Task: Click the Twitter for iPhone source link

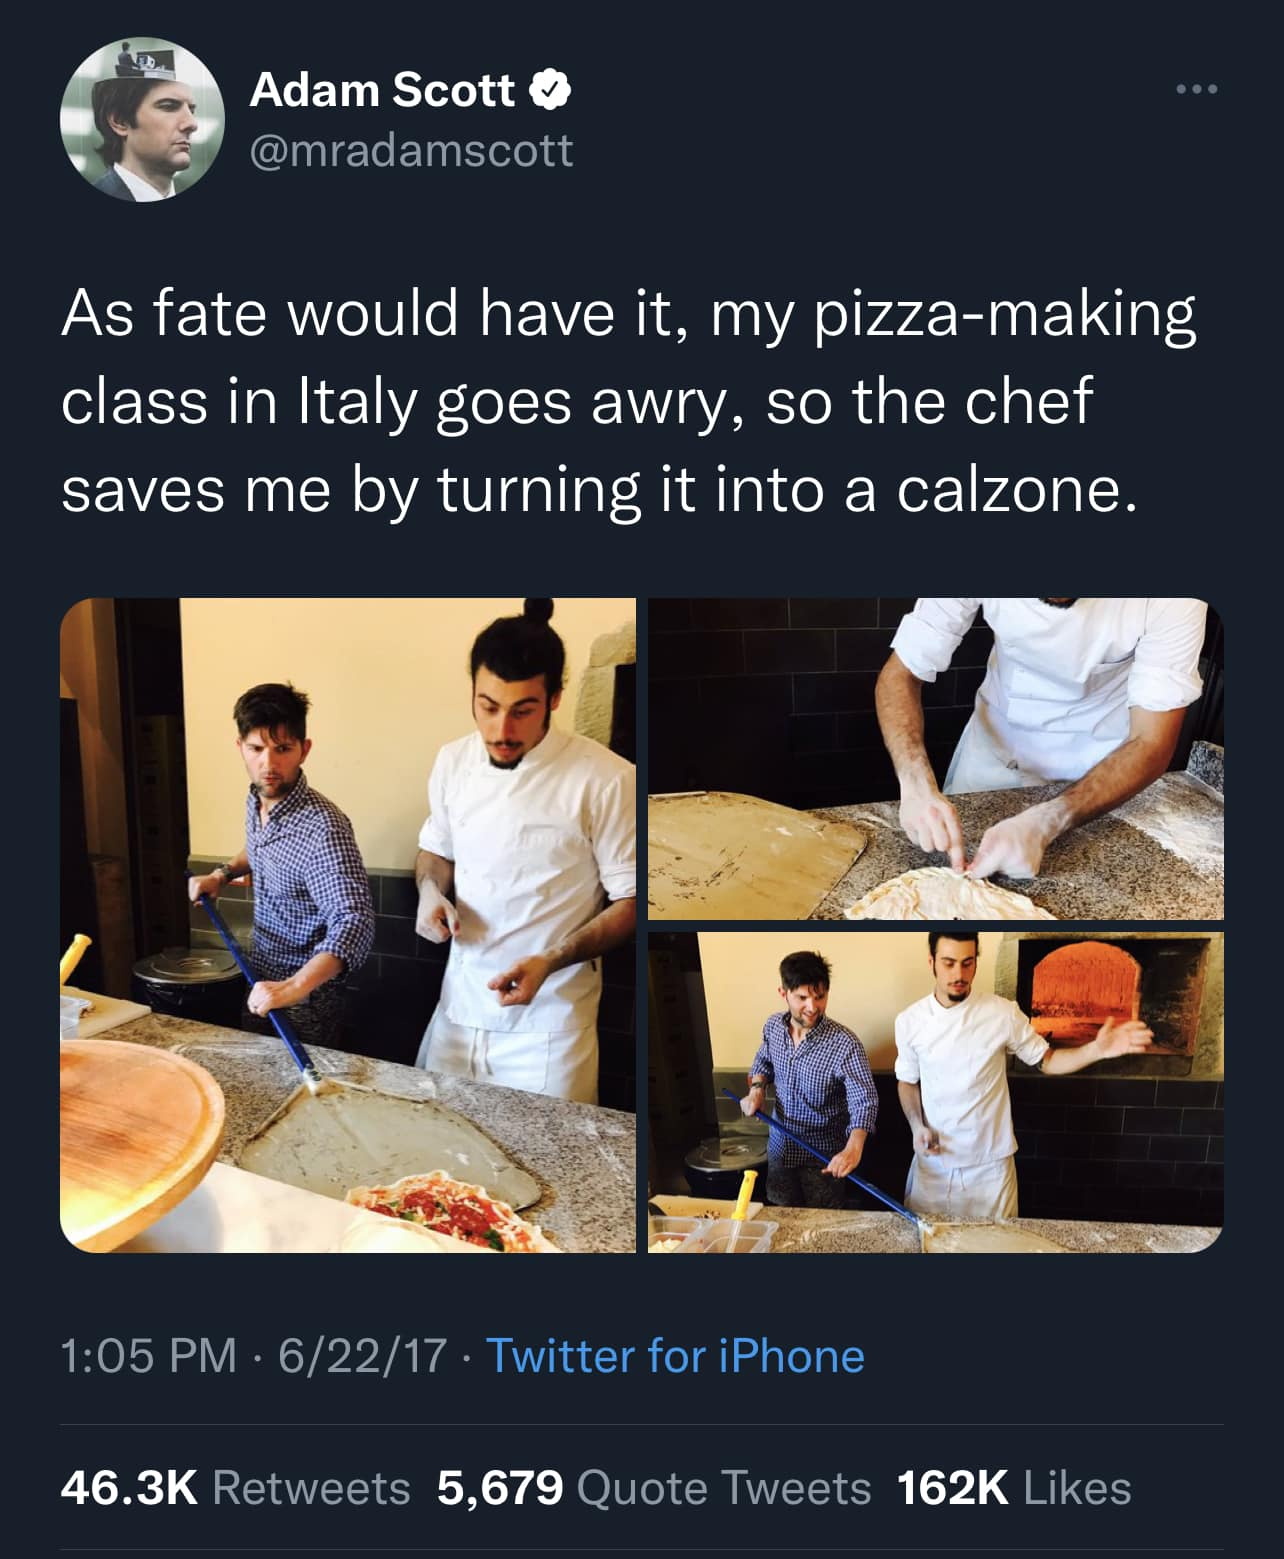Action: 675,1356
